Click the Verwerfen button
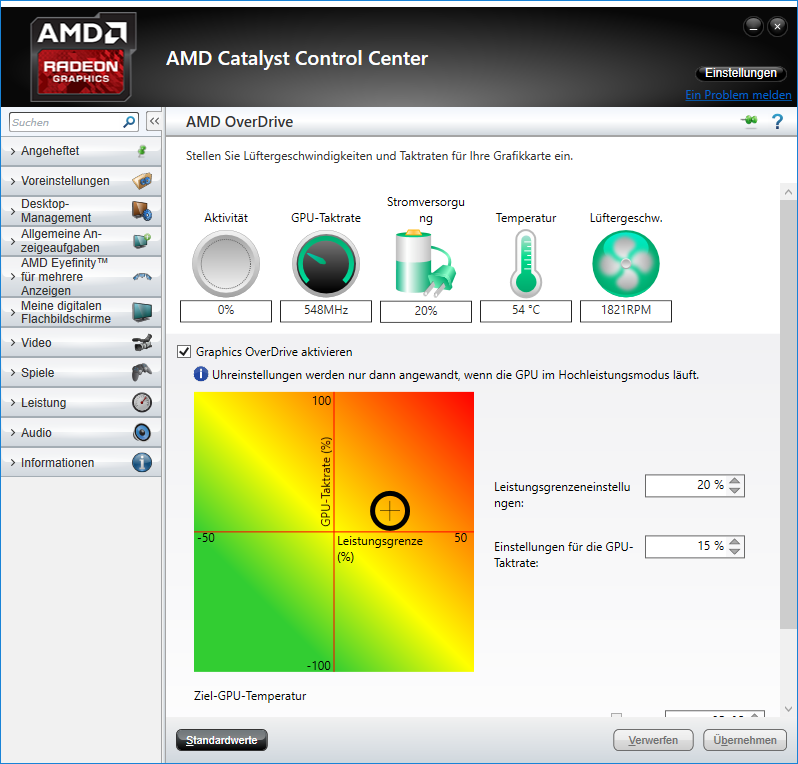The height and width of the screenshot is (764, 798). coord(653,740)
